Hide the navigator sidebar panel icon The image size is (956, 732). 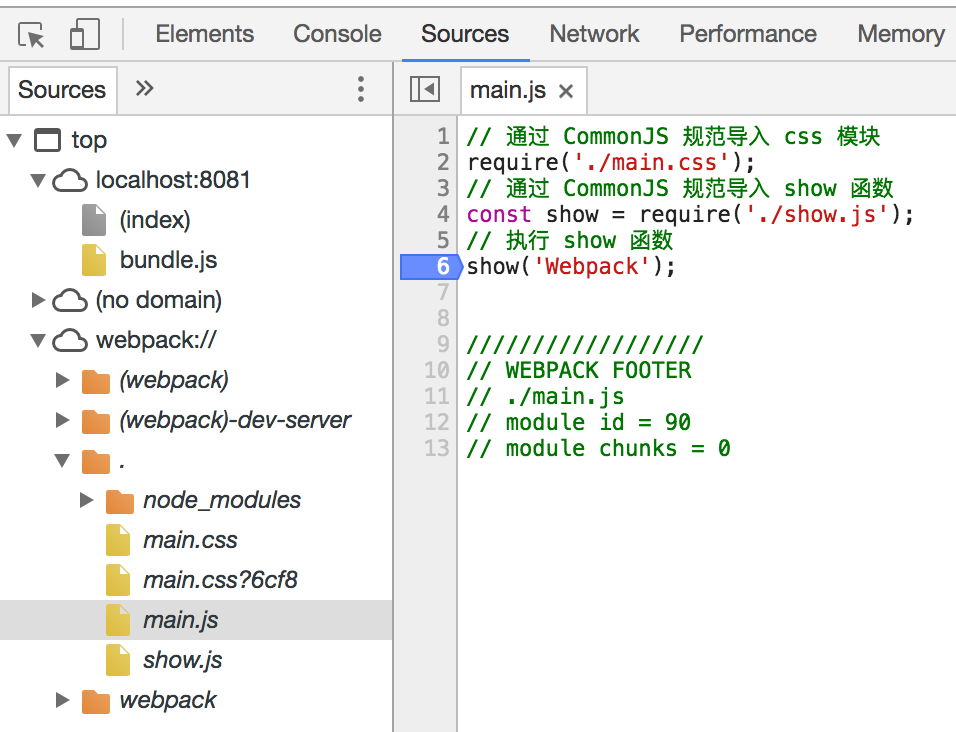pos(425,90)
